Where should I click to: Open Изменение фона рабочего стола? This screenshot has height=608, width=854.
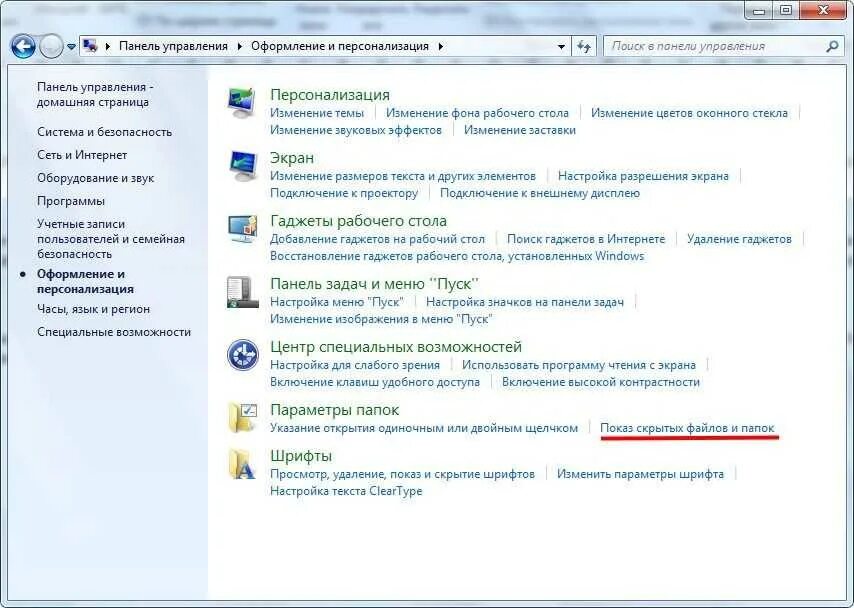coord(477,113)
